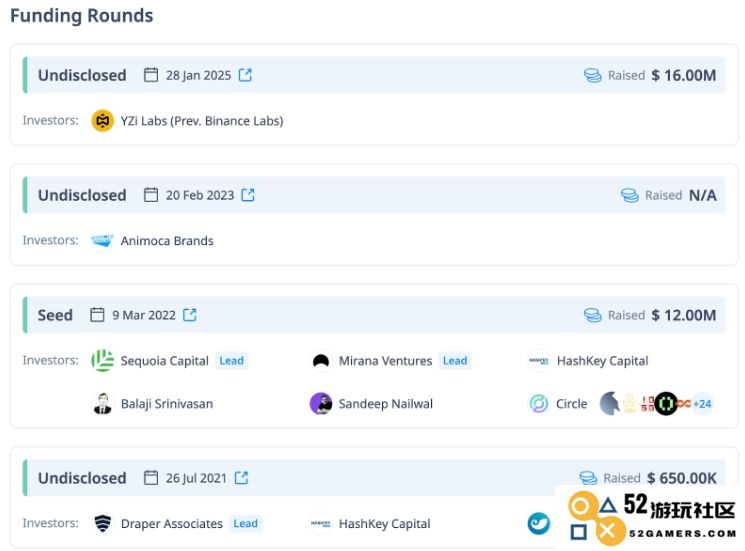Click the Lead badge next to Mirana Ventures
This screenshot has height=551, width=745.
pos(455,361)
